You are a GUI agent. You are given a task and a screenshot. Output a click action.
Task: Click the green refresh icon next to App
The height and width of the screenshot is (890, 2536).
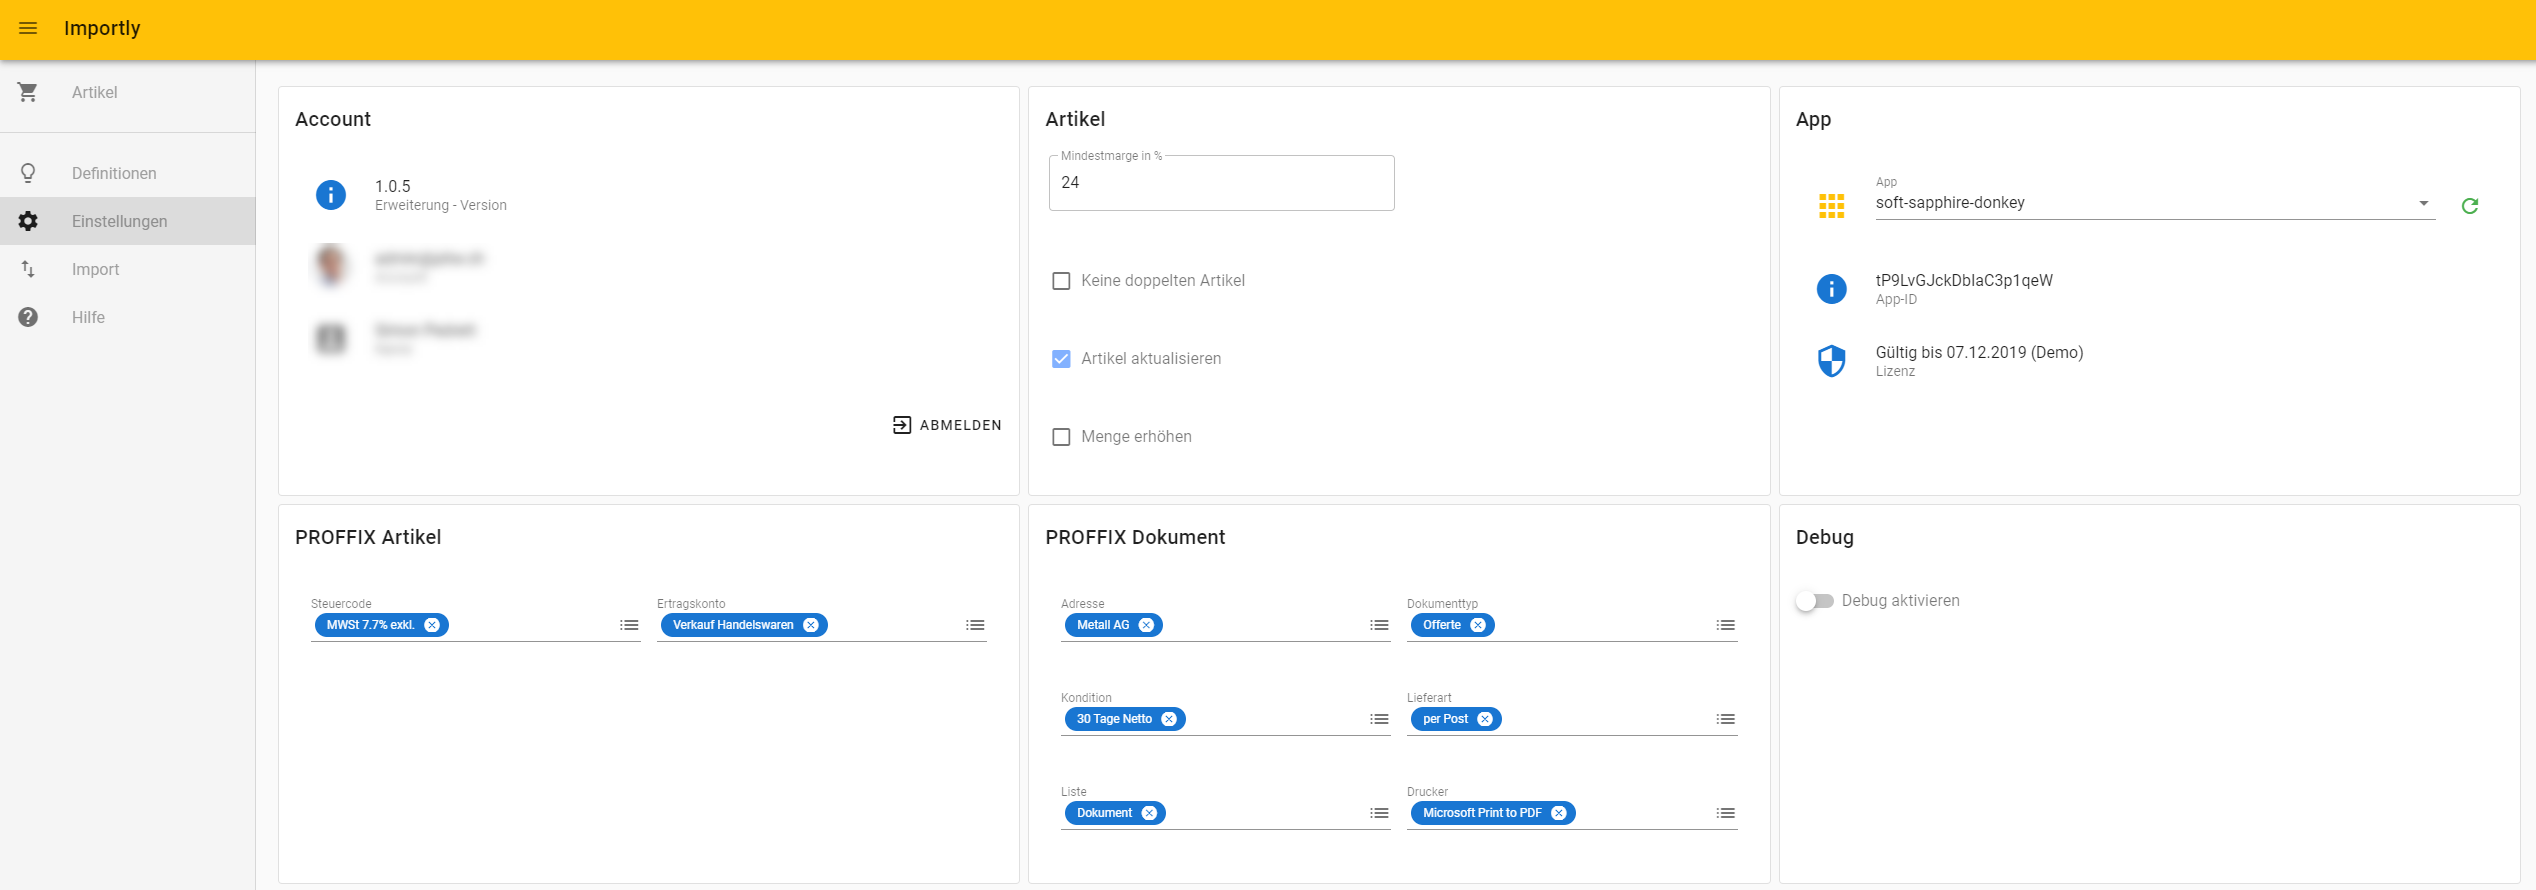pyautogui.click(x=2469, y=206)
